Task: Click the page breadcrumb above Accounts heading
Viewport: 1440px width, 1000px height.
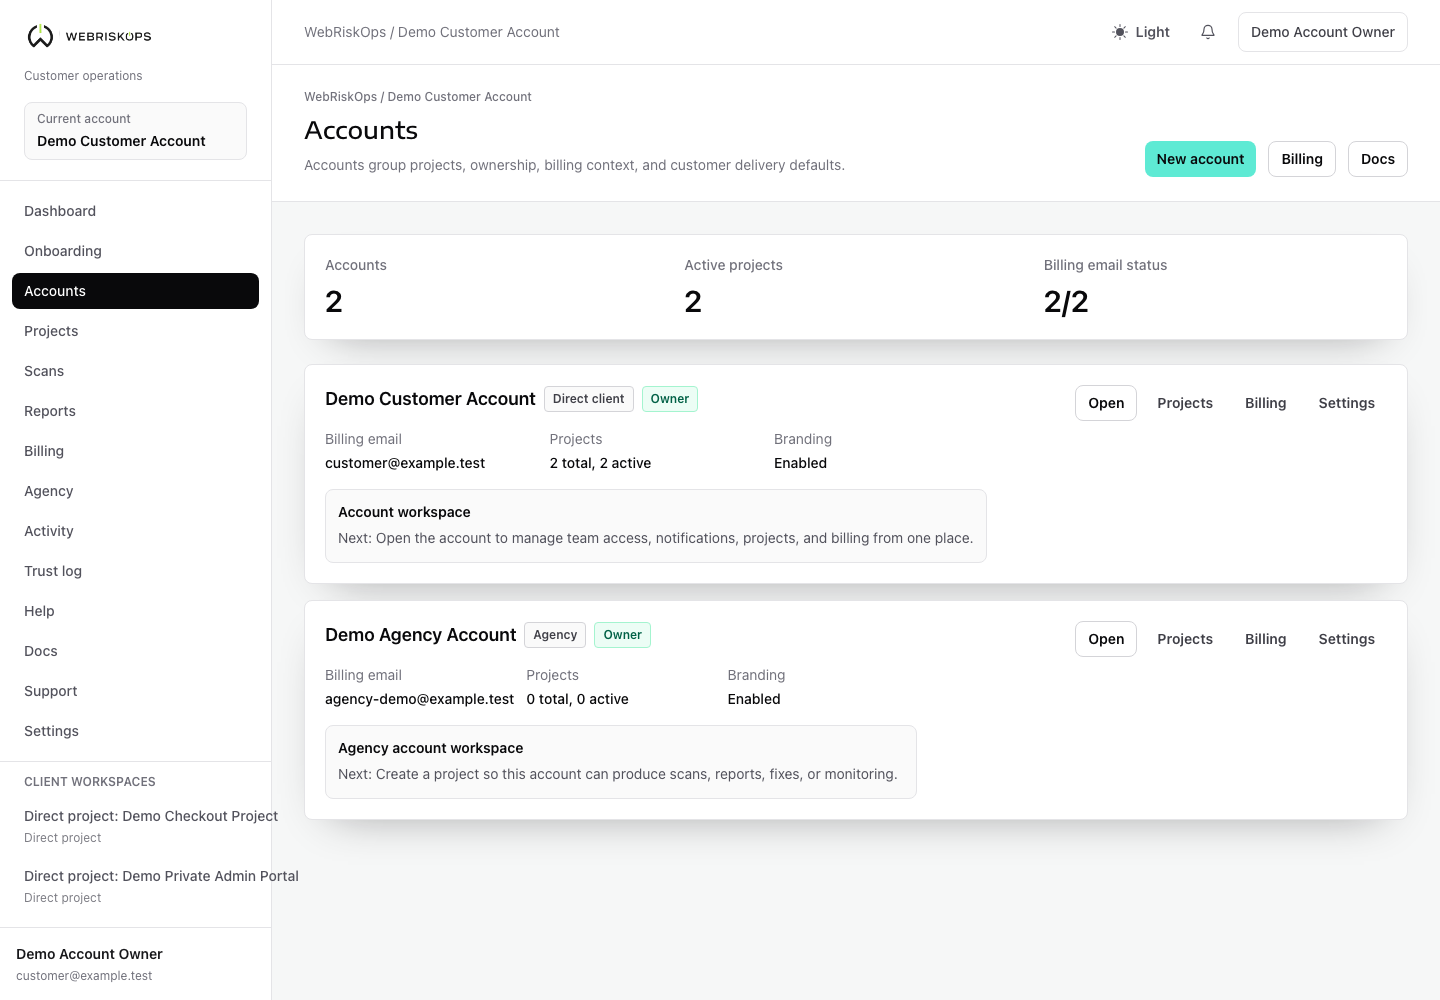Action: (x=418, y=97)
